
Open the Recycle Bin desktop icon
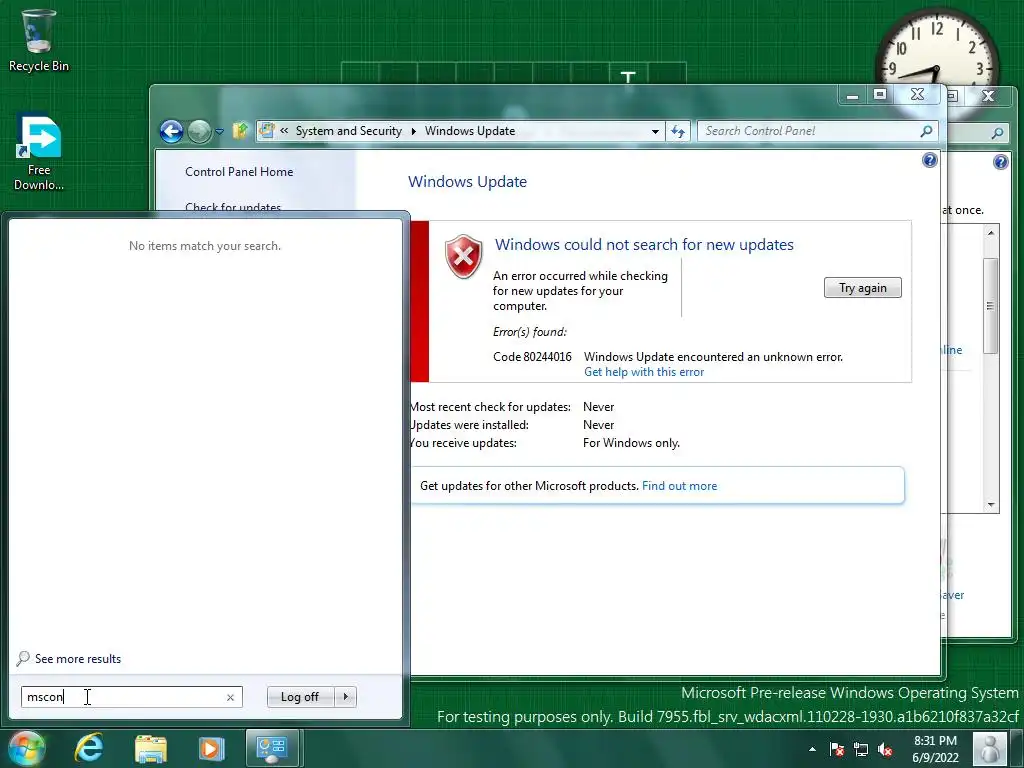coord(39,40)
